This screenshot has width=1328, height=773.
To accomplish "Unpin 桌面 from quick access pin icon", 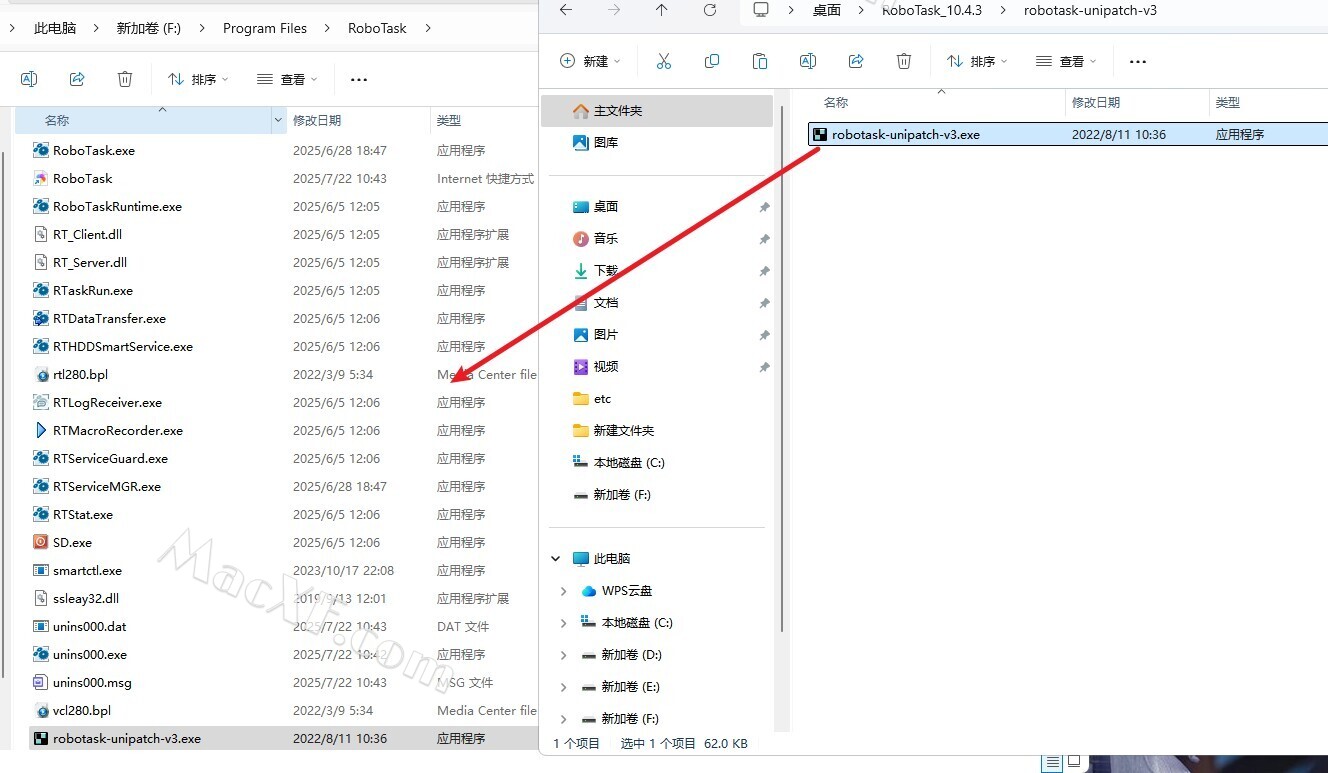I will coord(764,207).
